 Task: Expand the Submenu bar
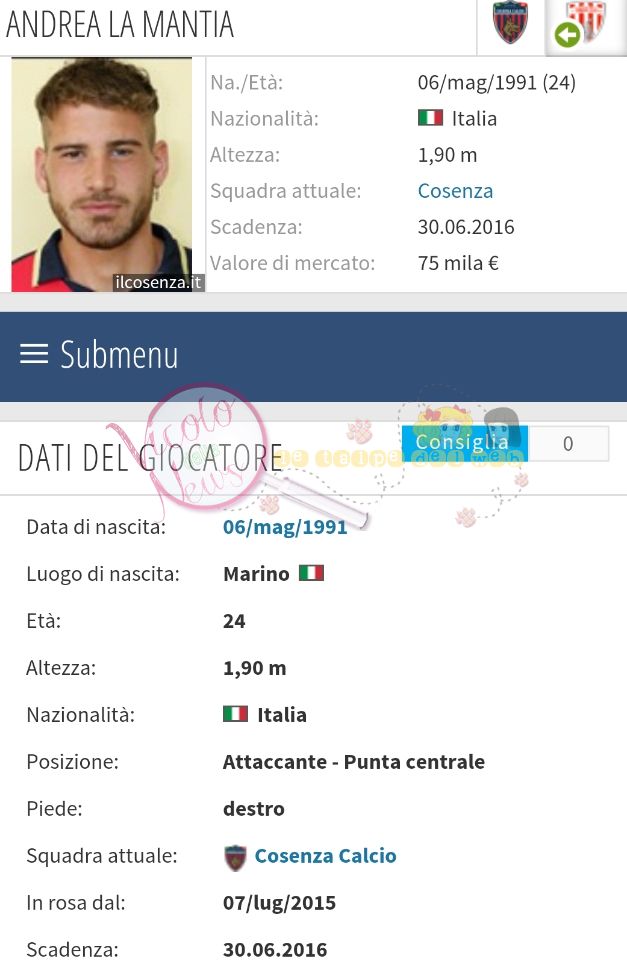pyautogui.click(x=314, y=356)
